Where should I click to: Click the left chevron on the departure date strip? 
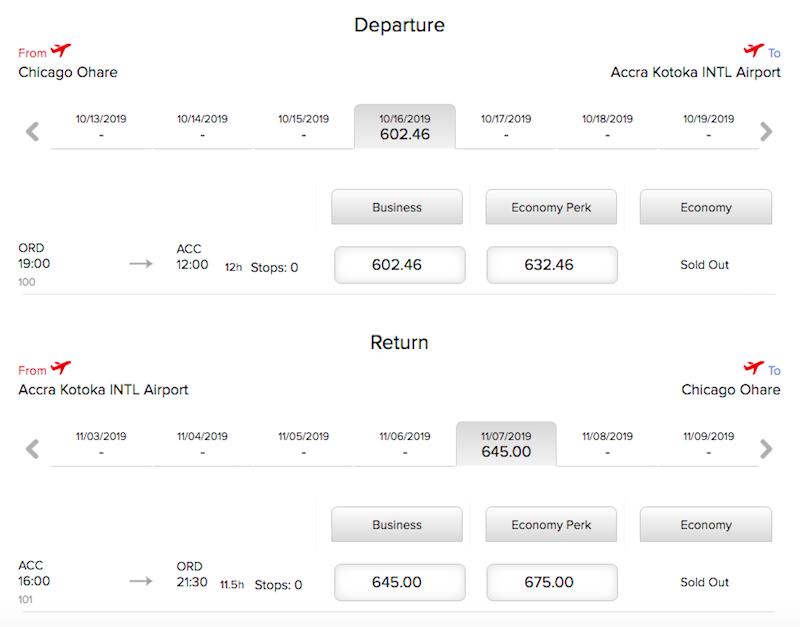click(x=31, y=130)
